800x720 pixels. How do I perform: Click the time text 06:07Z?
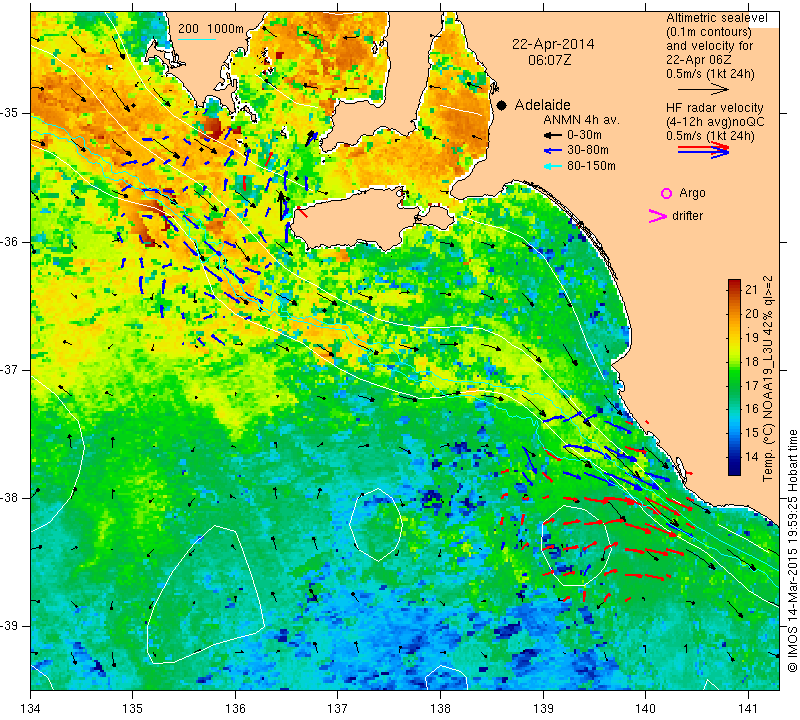click(549, 60)
